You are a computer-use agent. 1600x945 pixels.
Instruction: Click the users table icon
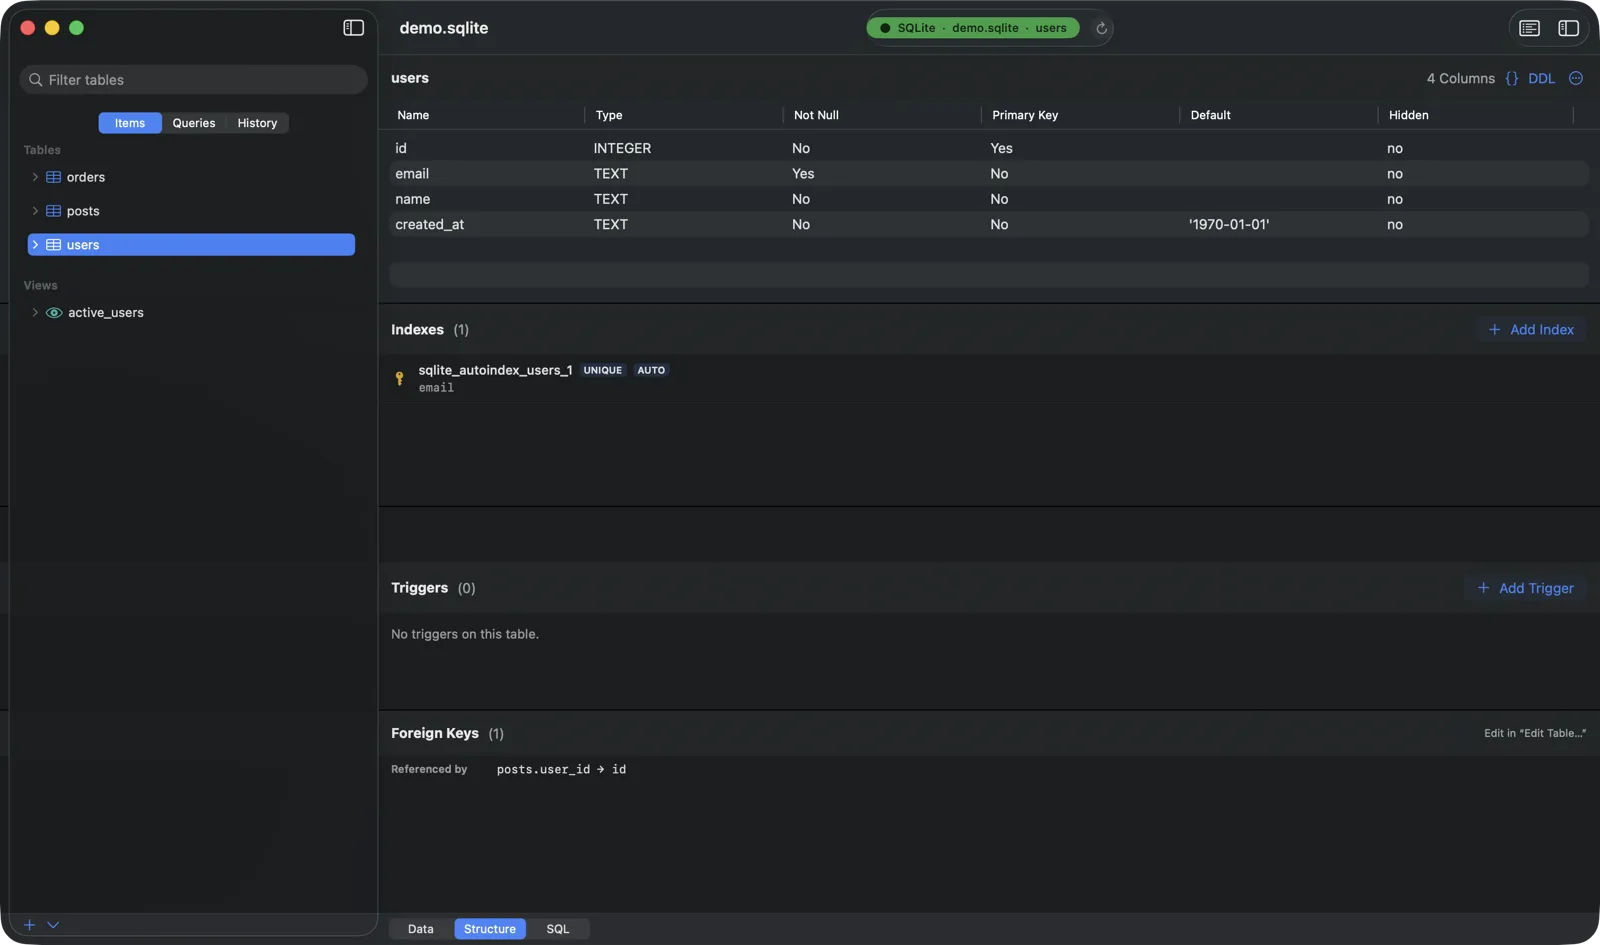(x=54, y=245)
